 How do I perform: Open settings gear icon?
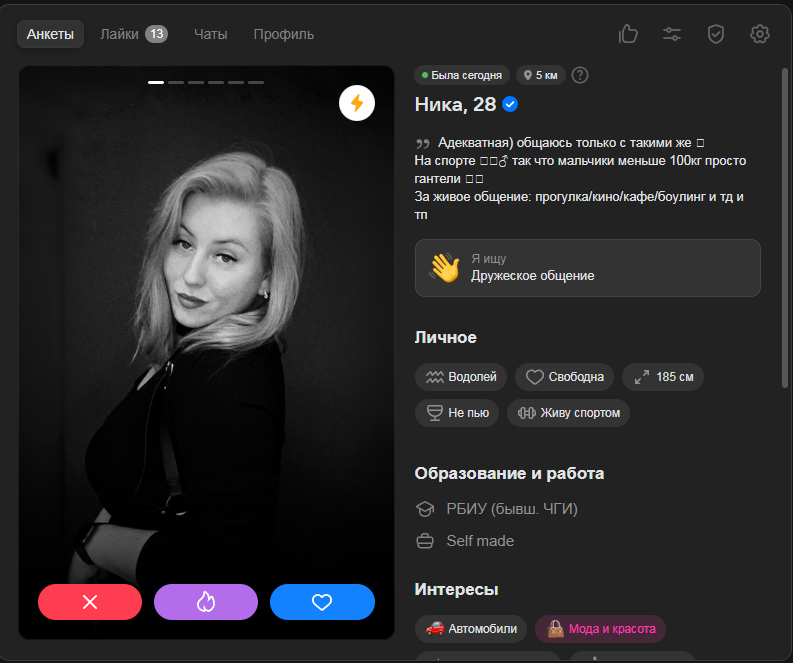(x=759, y=34)
